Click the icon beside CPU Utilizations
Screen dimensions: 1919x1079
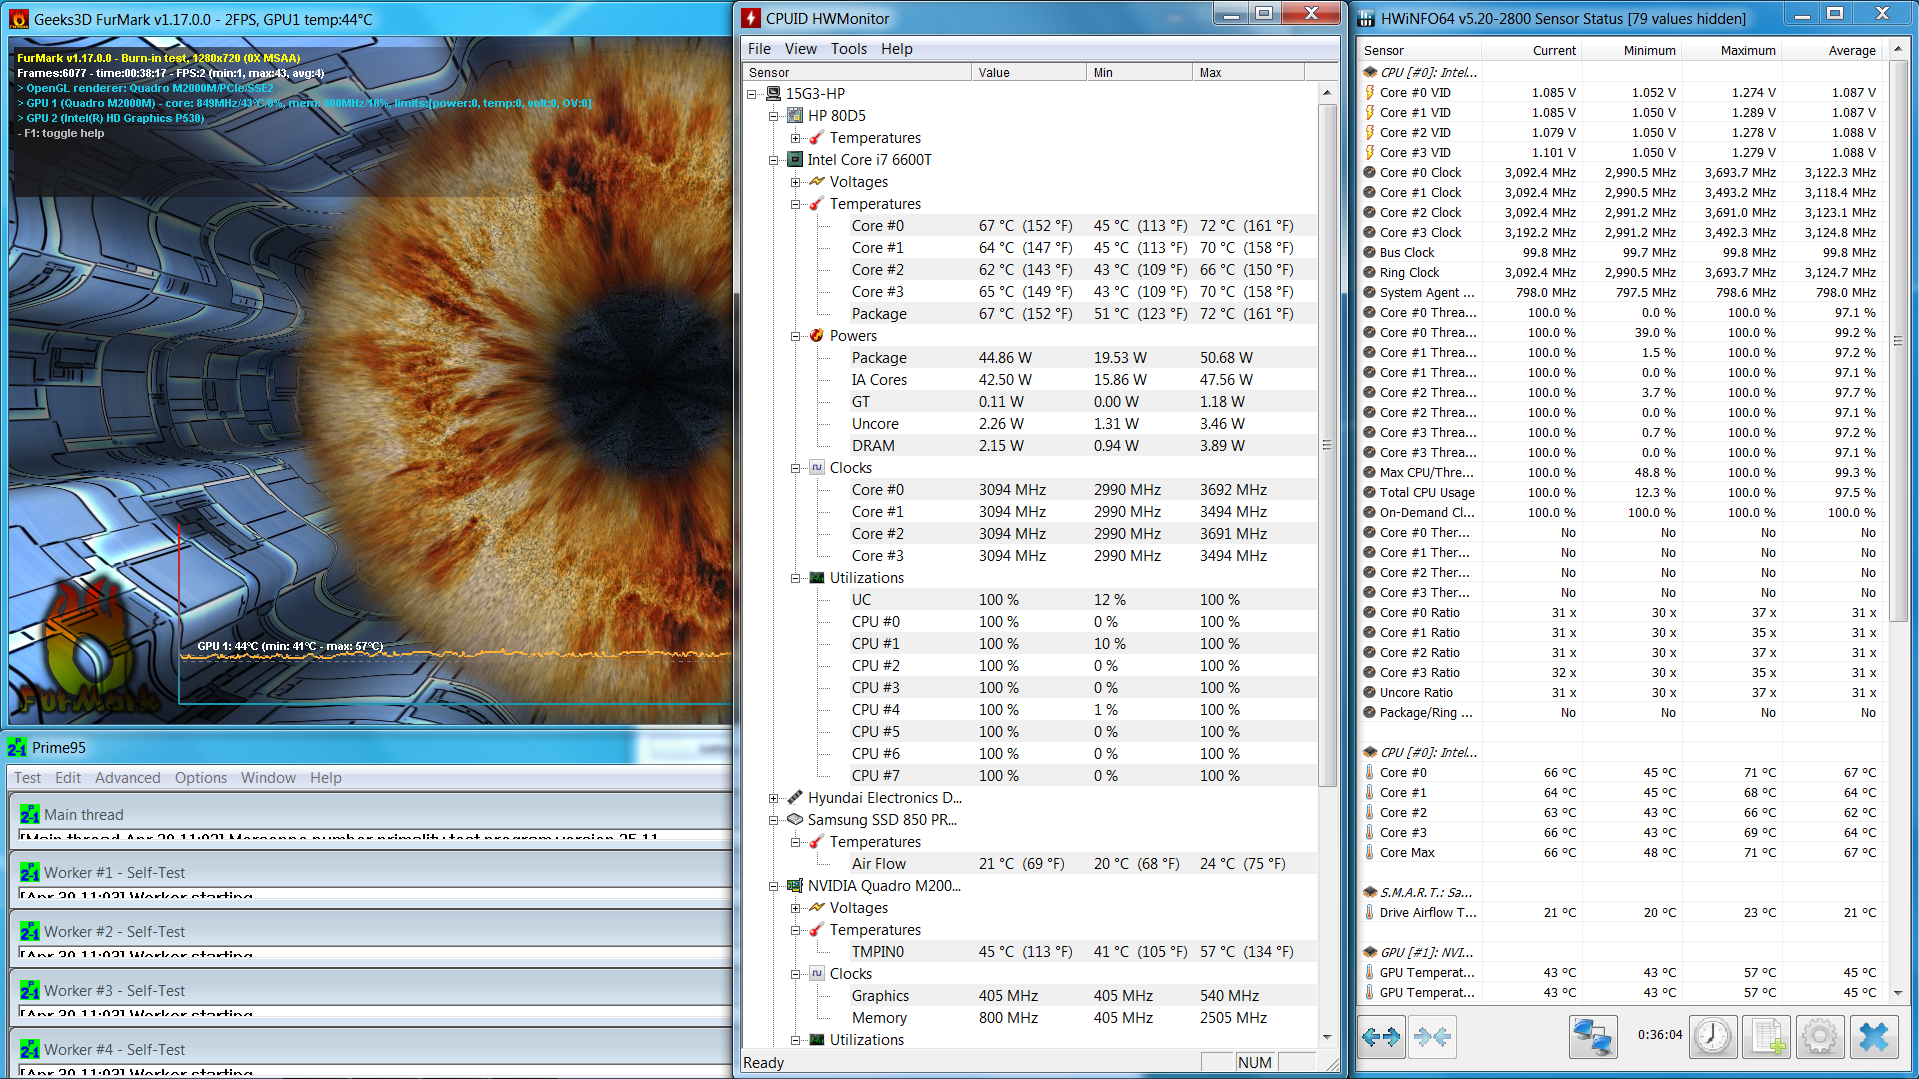pos(817,577)
